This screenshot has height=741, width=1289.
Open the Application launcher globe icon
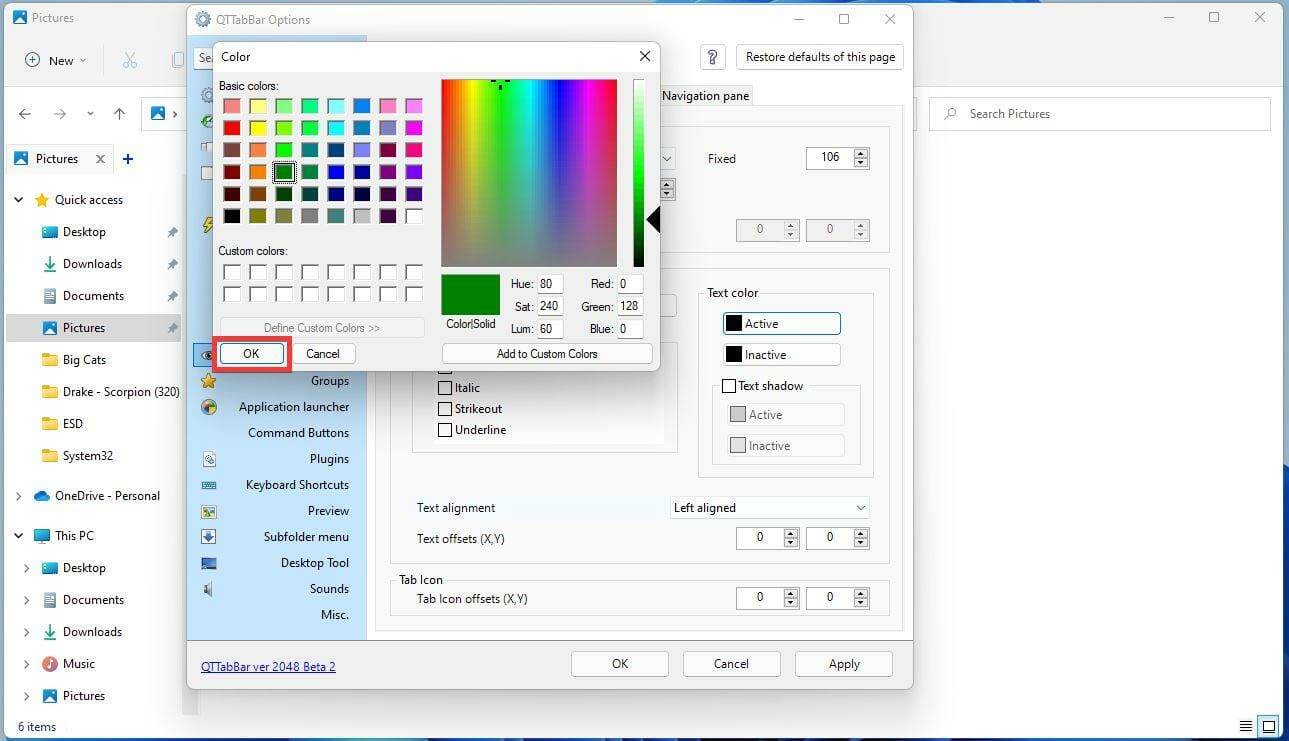(208, 406)
